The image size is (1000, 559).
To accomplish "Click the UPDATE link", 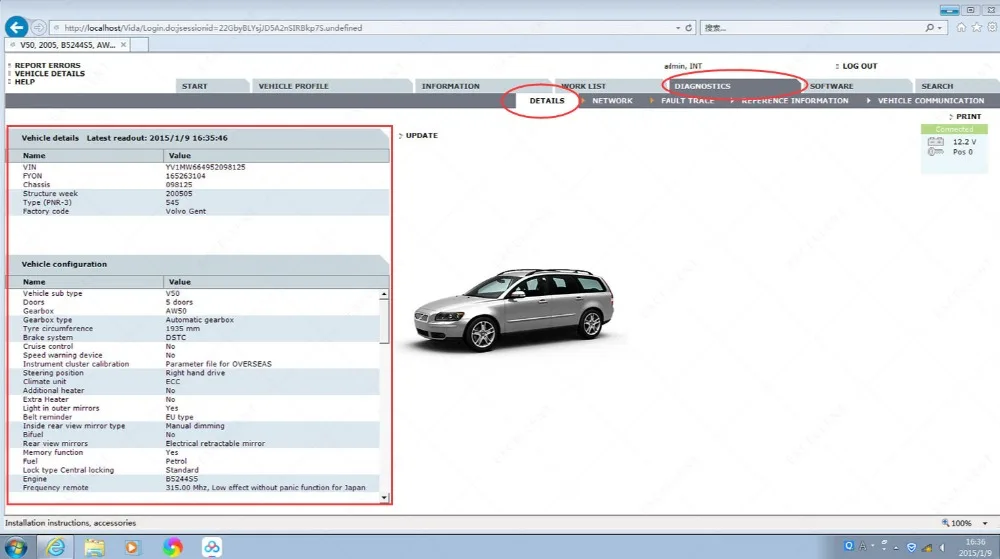I will [422, 136].
